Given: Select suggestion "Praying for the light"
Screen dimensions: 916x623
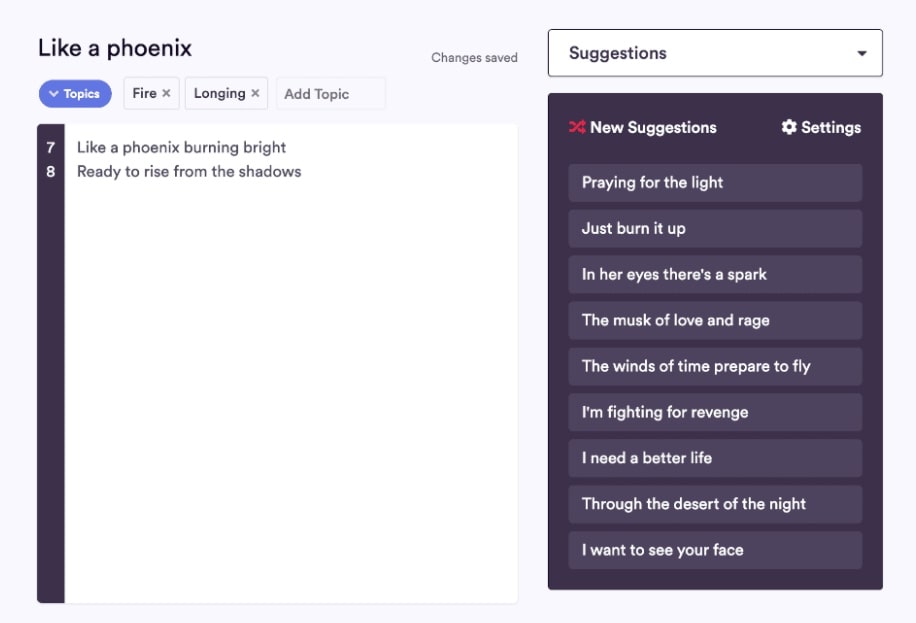Looking at the screenshot, I should click(714, 183).
